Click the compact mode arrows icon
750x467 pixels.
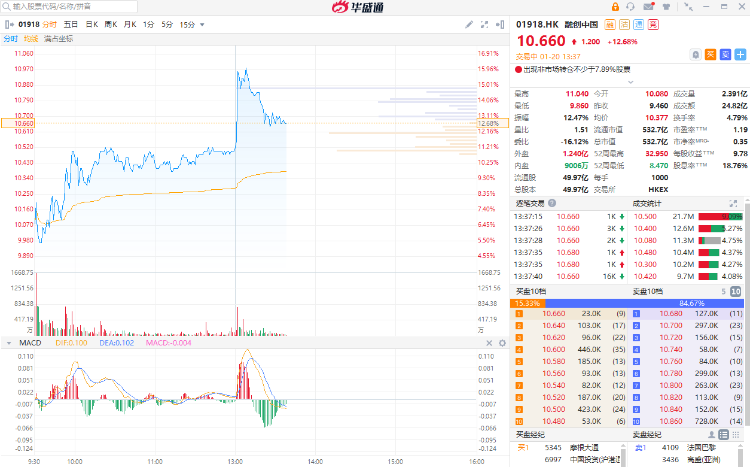coord(688,7)
